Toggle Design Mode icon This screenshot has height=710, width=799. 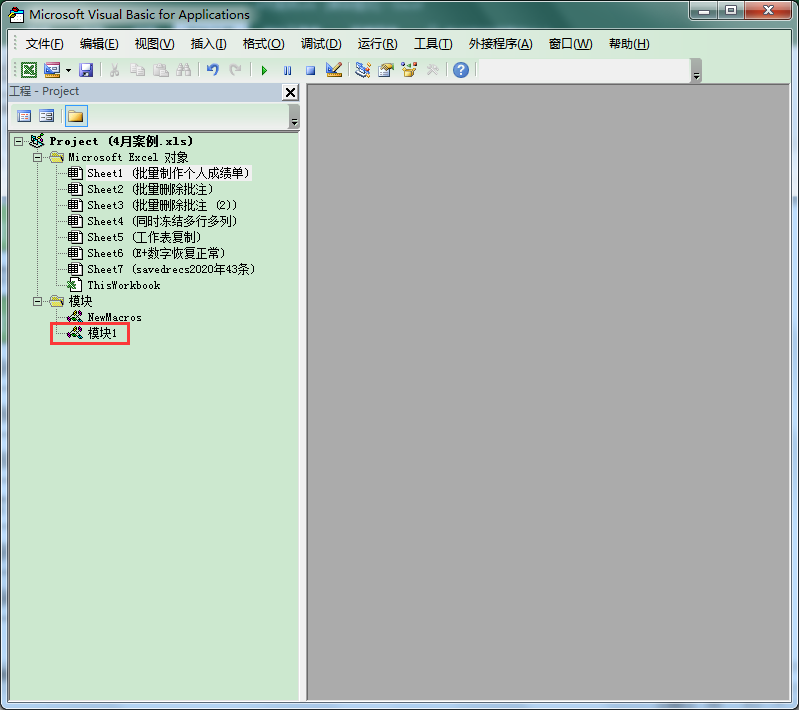tap(334, 70)
